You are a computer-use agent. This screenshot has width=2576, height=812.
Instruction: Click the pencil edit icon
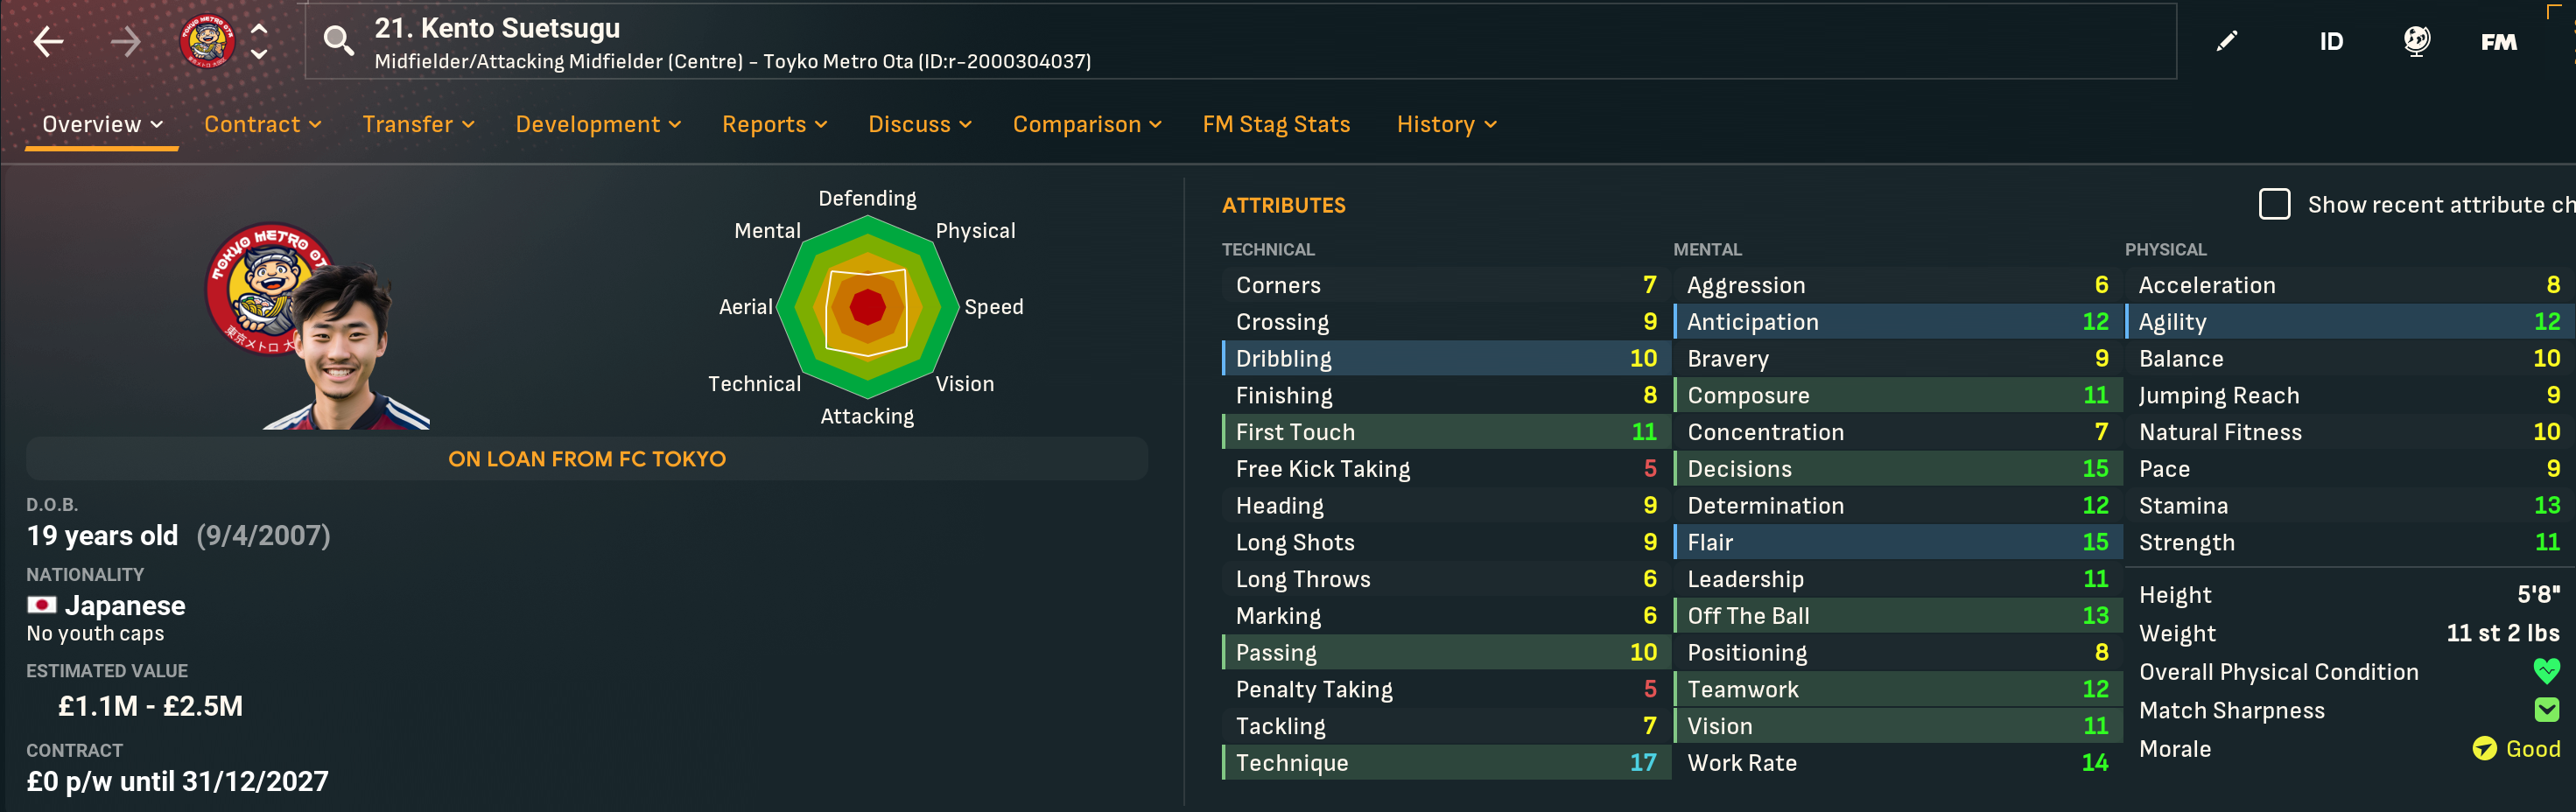coord(2227,41)
